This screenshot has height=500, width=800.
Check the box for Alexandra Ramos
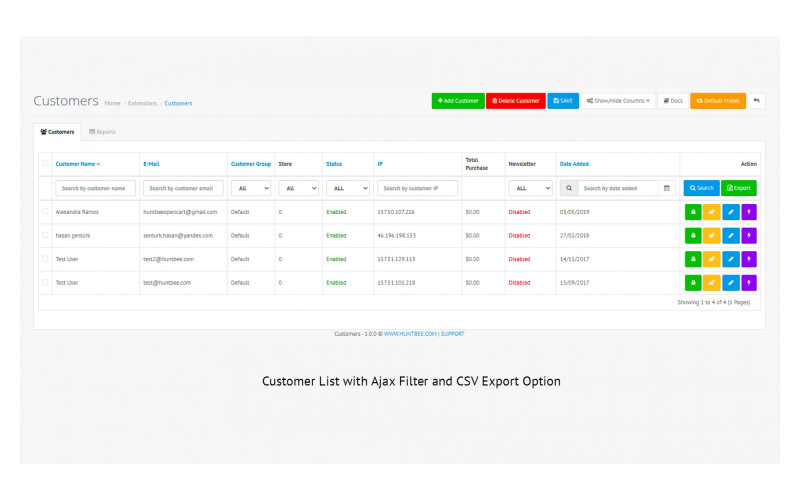click(44, 212)
